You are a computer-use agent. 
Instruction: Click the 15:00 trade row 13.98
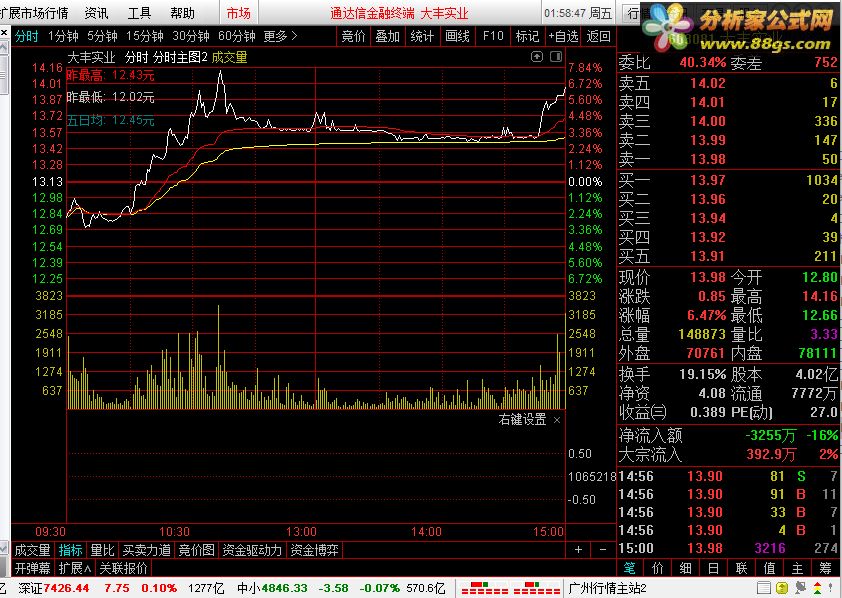click(727, 549)
